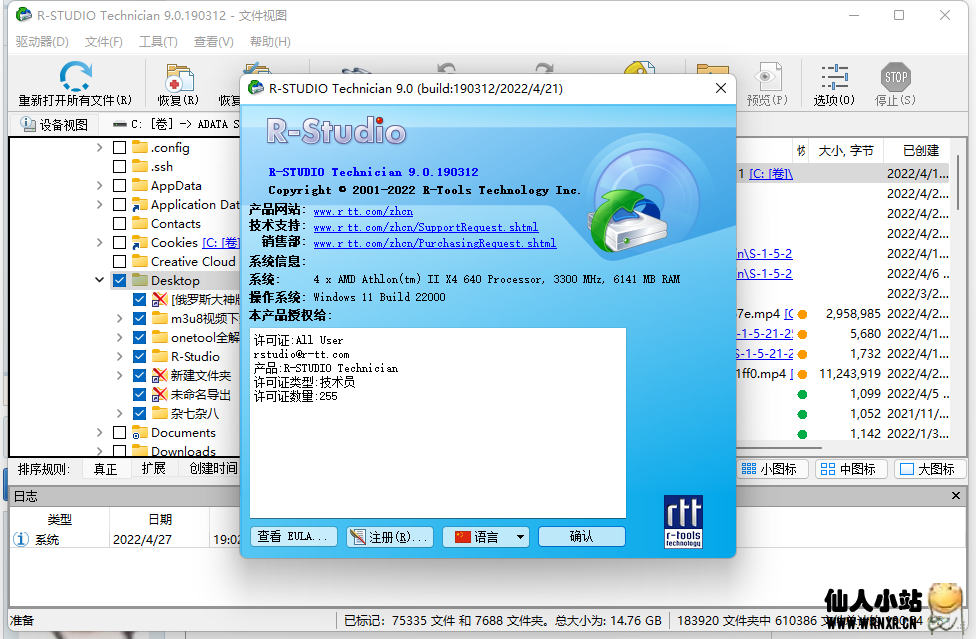This screenshot has width=976, height=639.
Task: Open the www.r-tt.com/zhcn product website link
Action: click(x=363, y=212)
